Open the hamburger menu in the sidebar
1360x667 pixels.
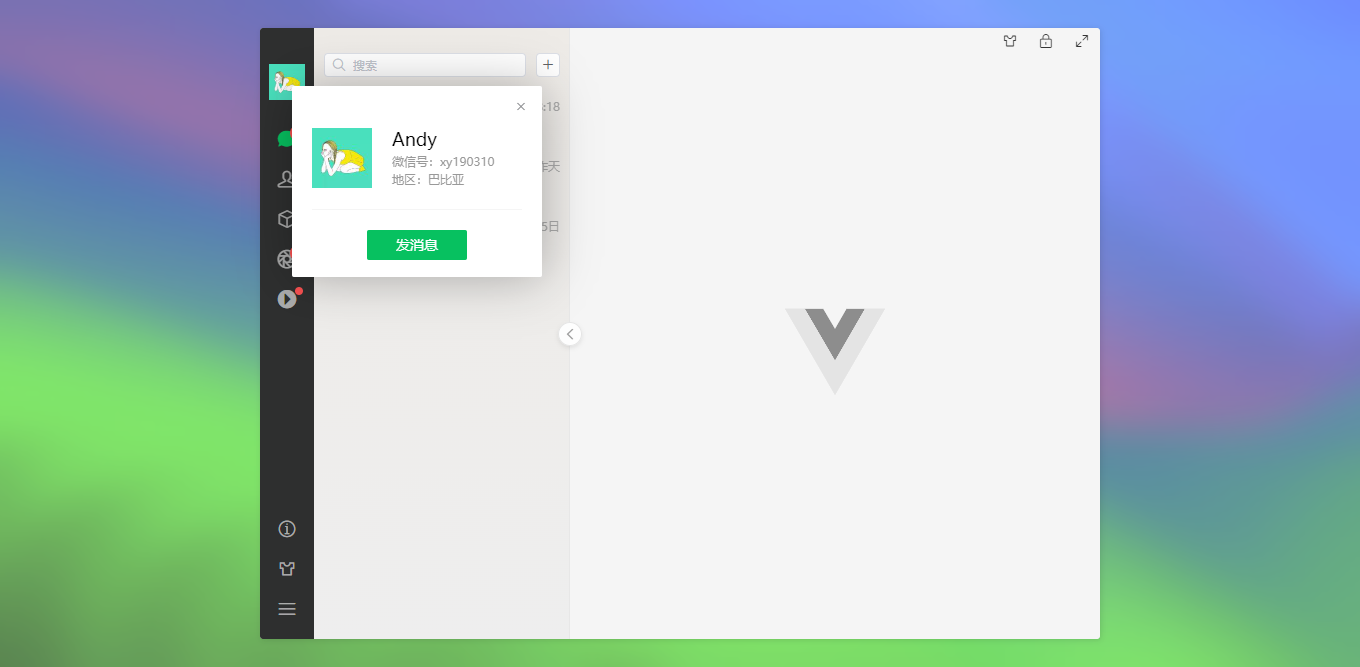pyautogui.click(x=287, y=609)
